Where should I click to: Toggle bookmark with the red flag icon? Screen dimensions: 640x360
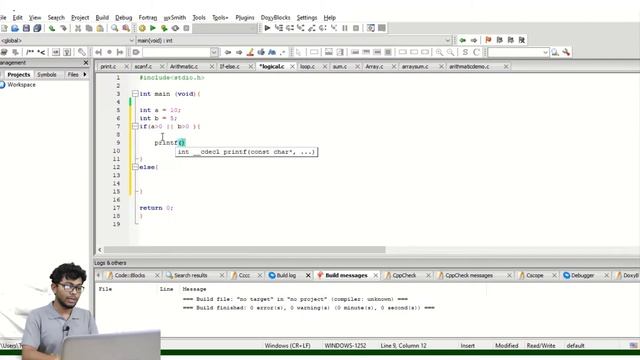488,40
